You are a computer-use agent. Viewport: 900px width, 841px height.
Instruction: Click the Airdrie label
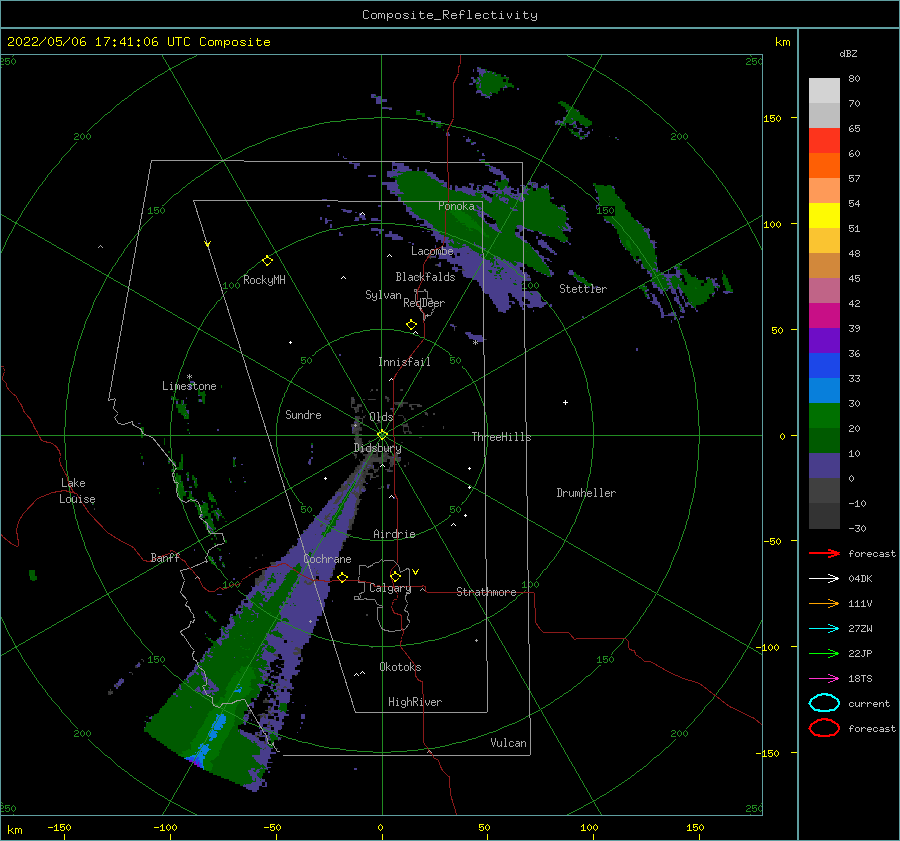pyautogui.click(x=394, y=534)
